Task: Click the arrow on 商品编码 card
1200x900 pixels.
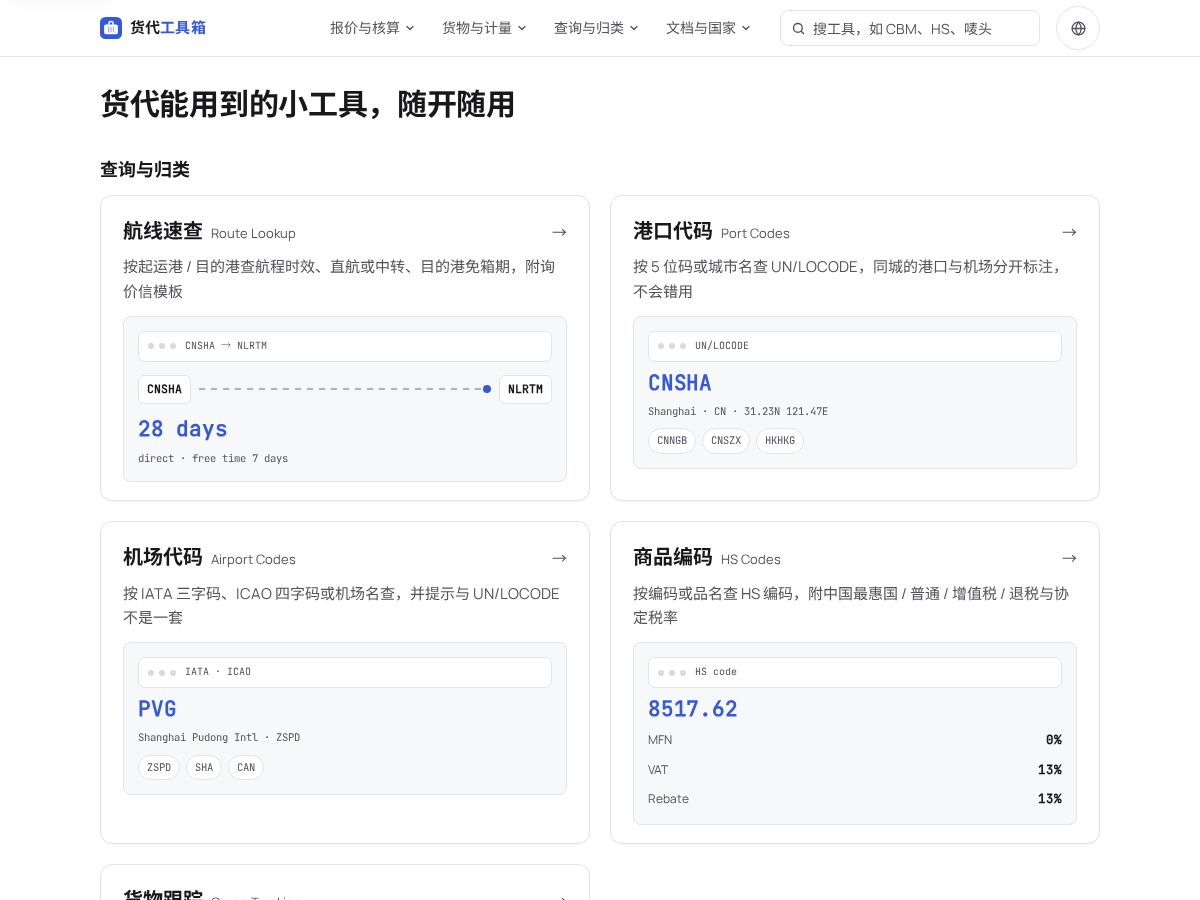Action: (x=1069, y=558)
